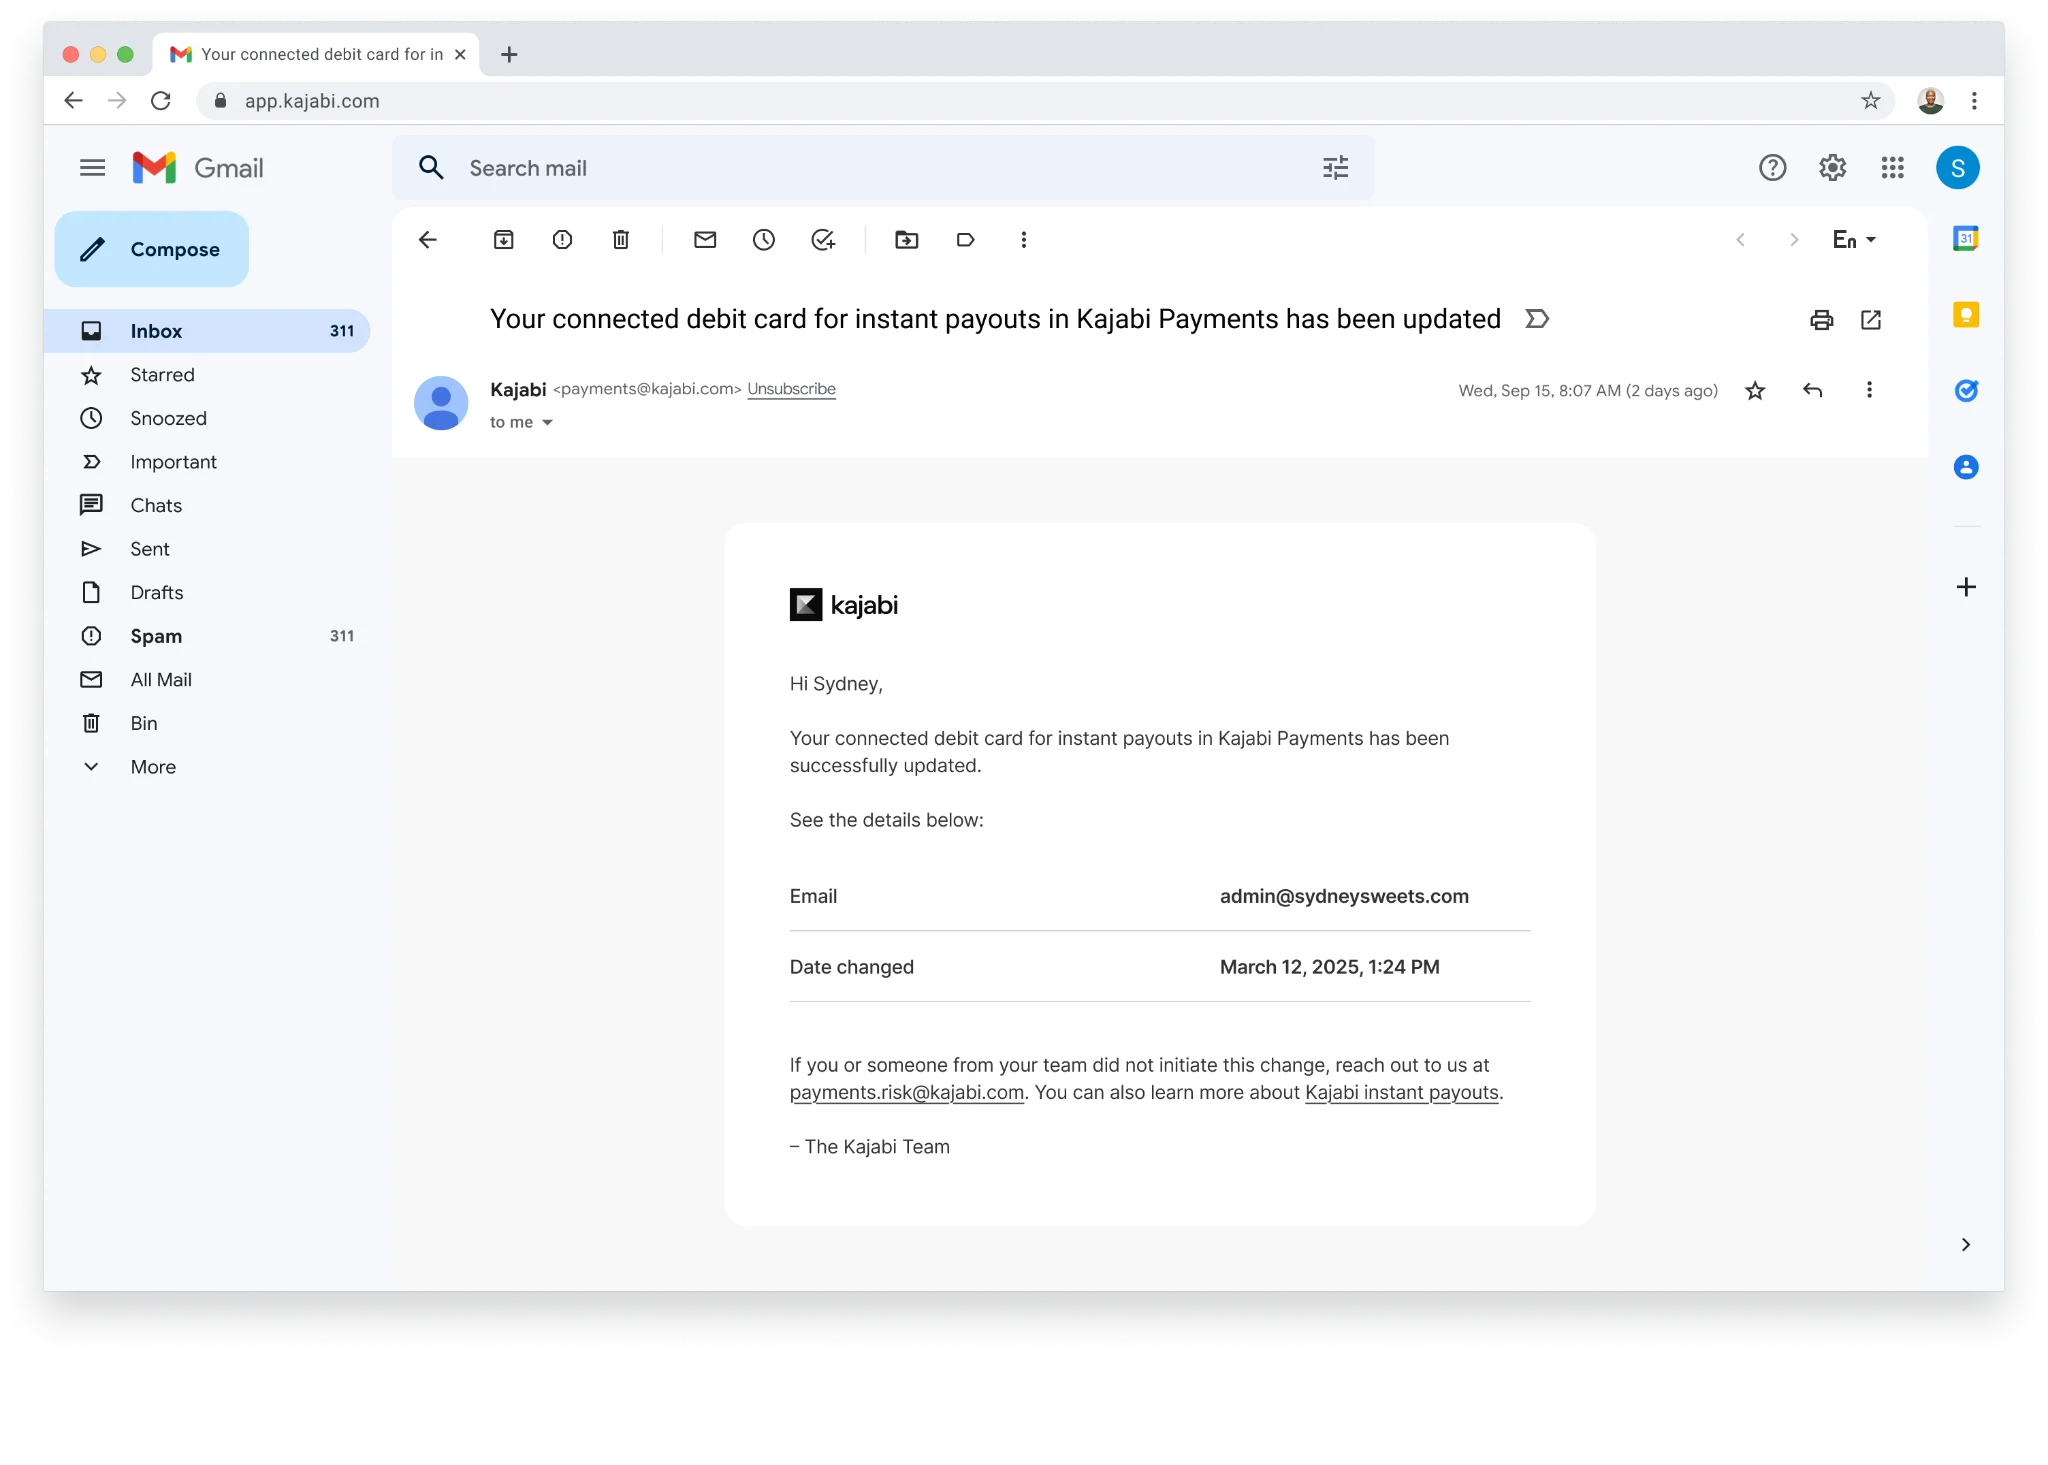Screen dimensions: 2048x1465
Task: Click the search magnifier icon
Action: click(431, 168)
